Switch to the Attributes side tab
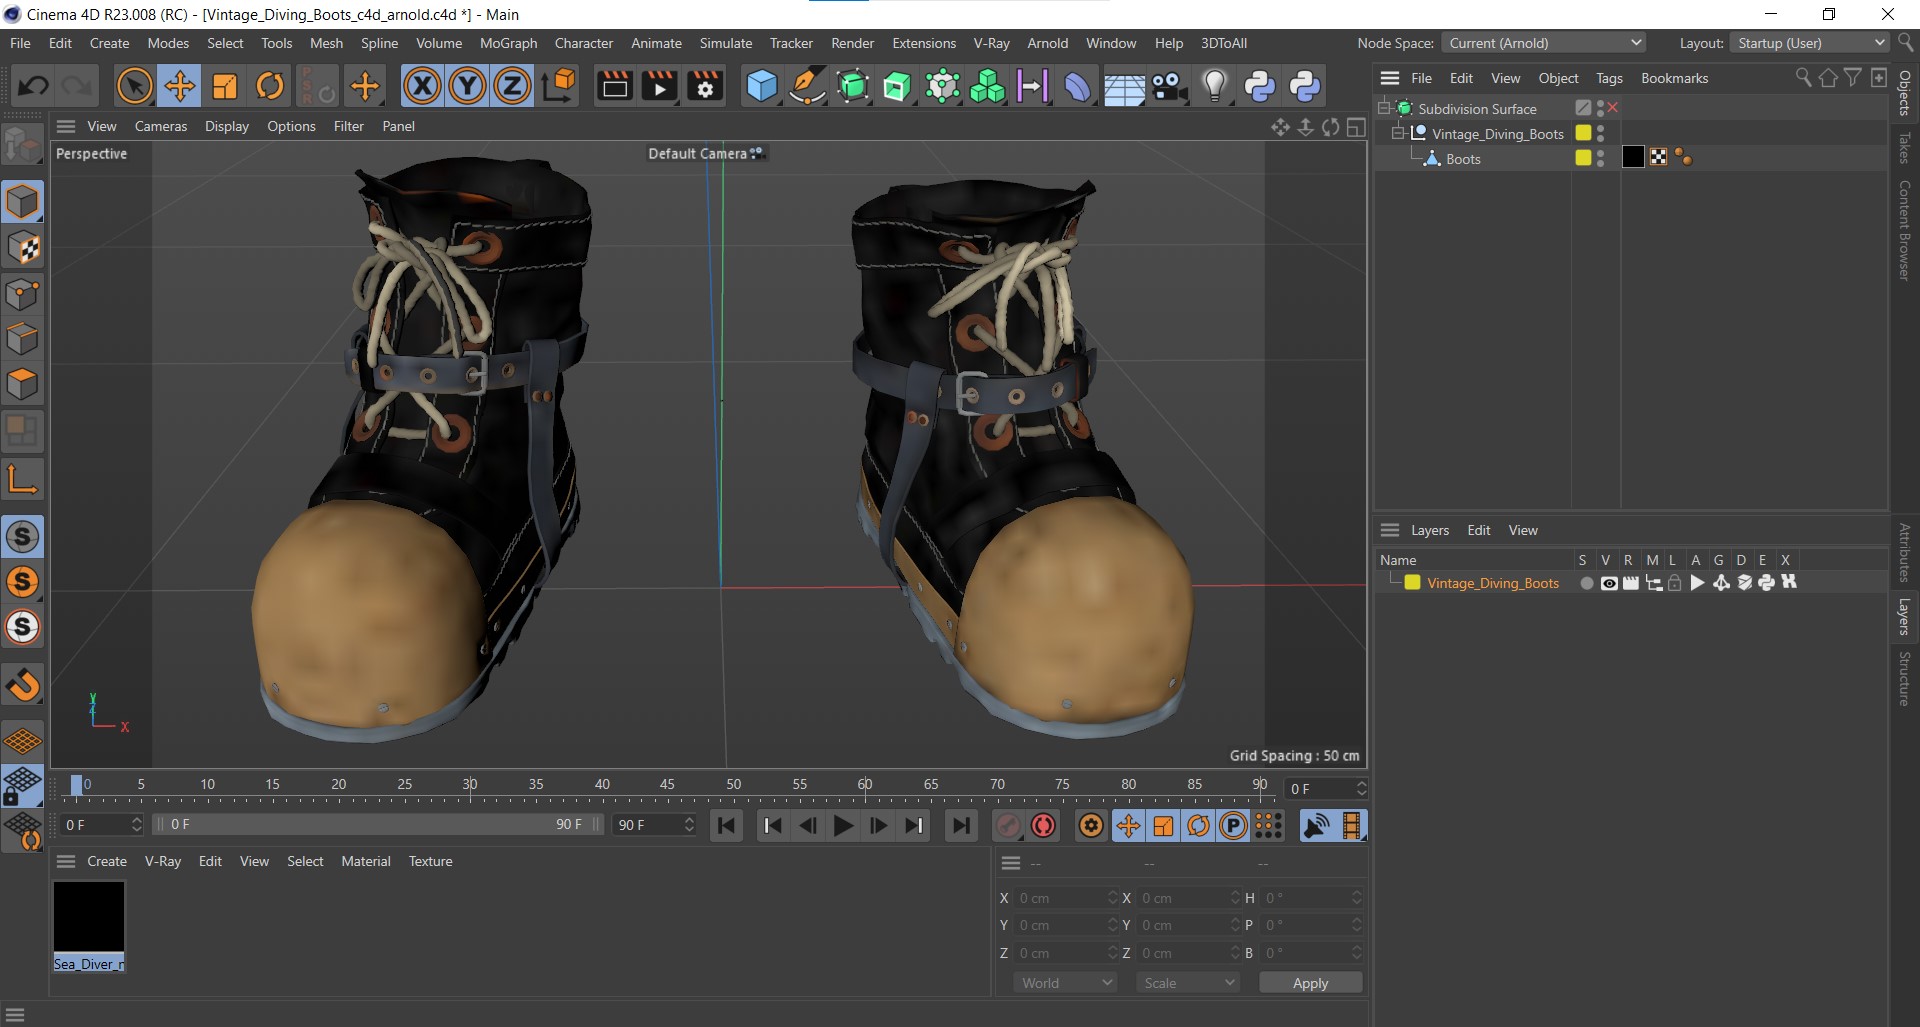The width and height of the screenshot is (1920, 1027). [x=1905, y=552]
